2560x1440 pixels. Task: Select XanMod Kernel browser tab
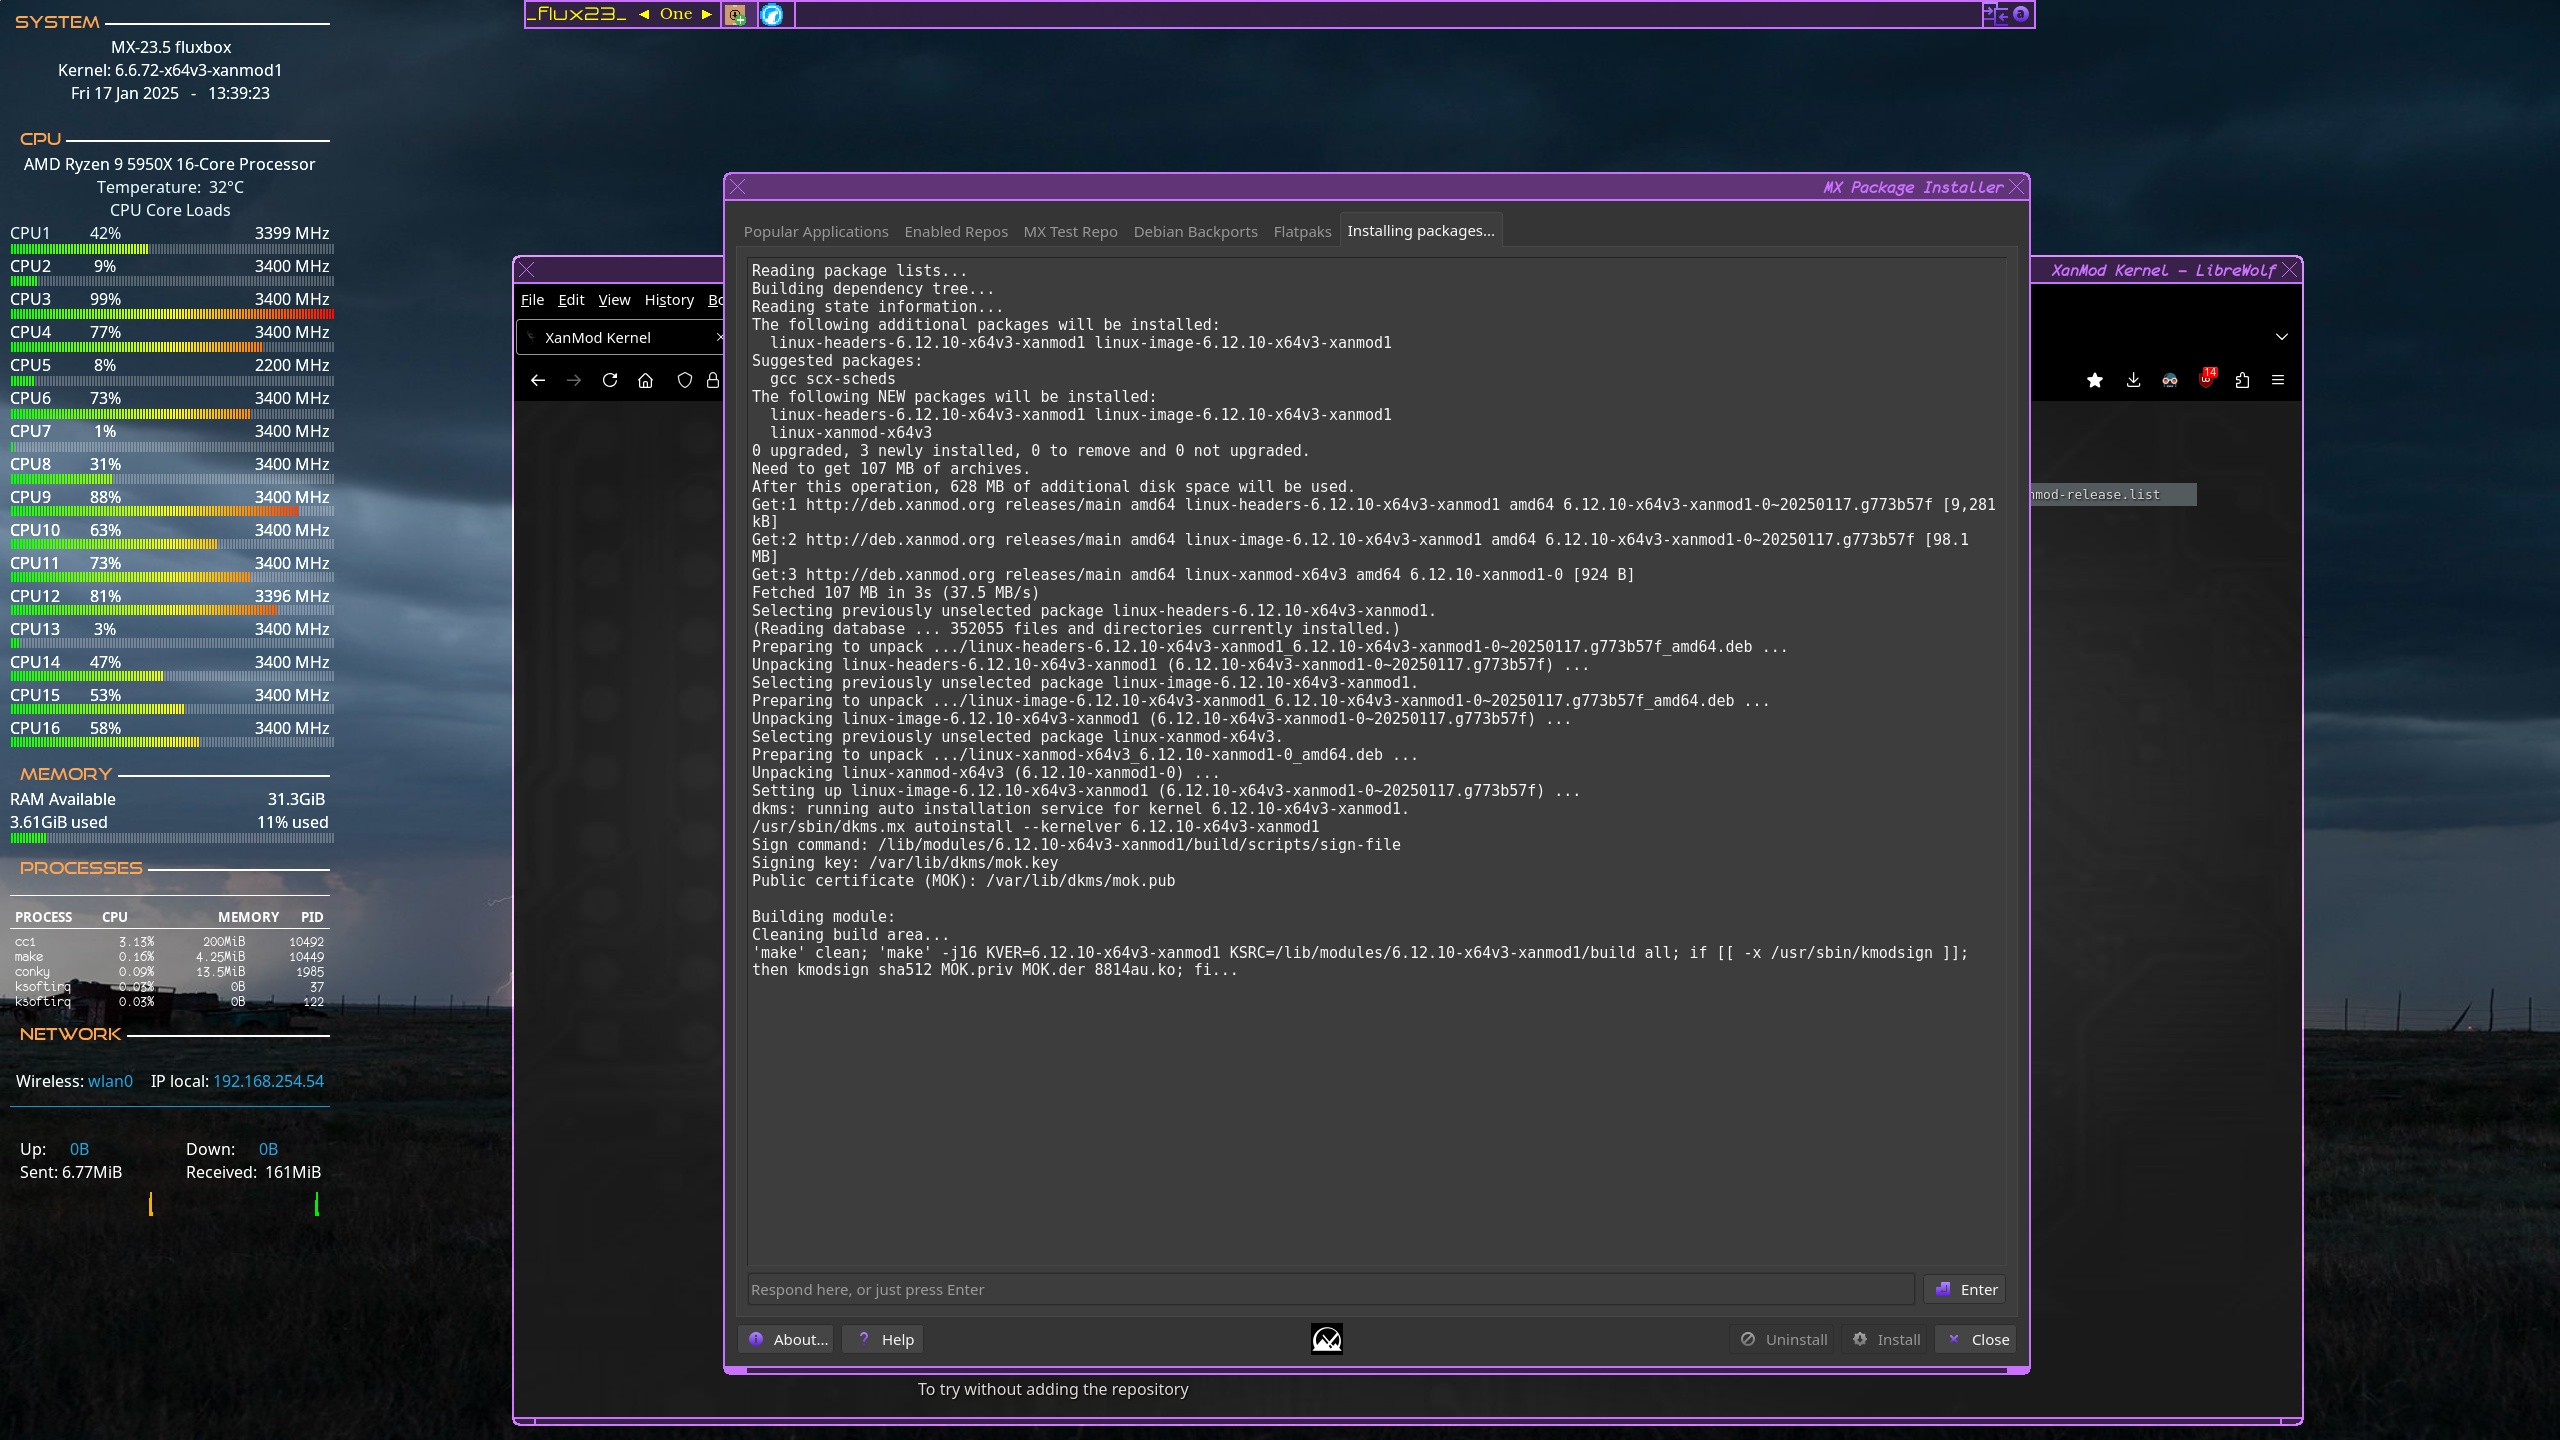click(x=620, y=338)
